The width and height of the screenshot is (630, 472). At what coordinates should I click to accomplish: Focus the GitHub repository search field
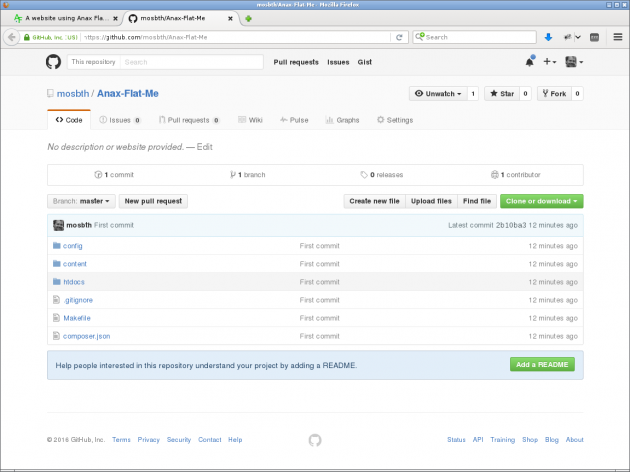(x=192, y=62)
